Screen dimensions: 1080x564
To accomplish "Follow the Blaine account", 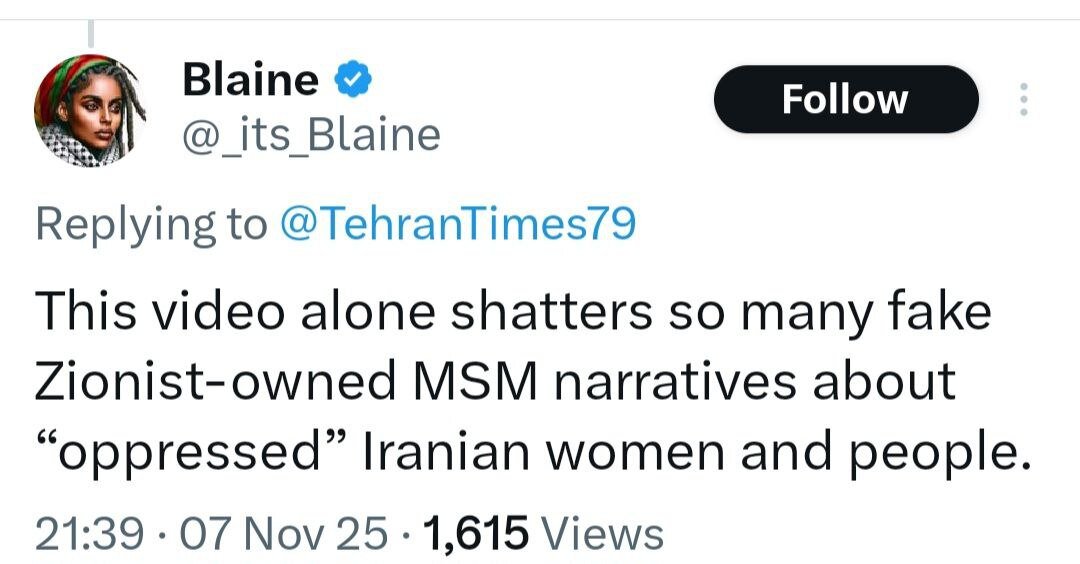I will click(x=845, y=99).
